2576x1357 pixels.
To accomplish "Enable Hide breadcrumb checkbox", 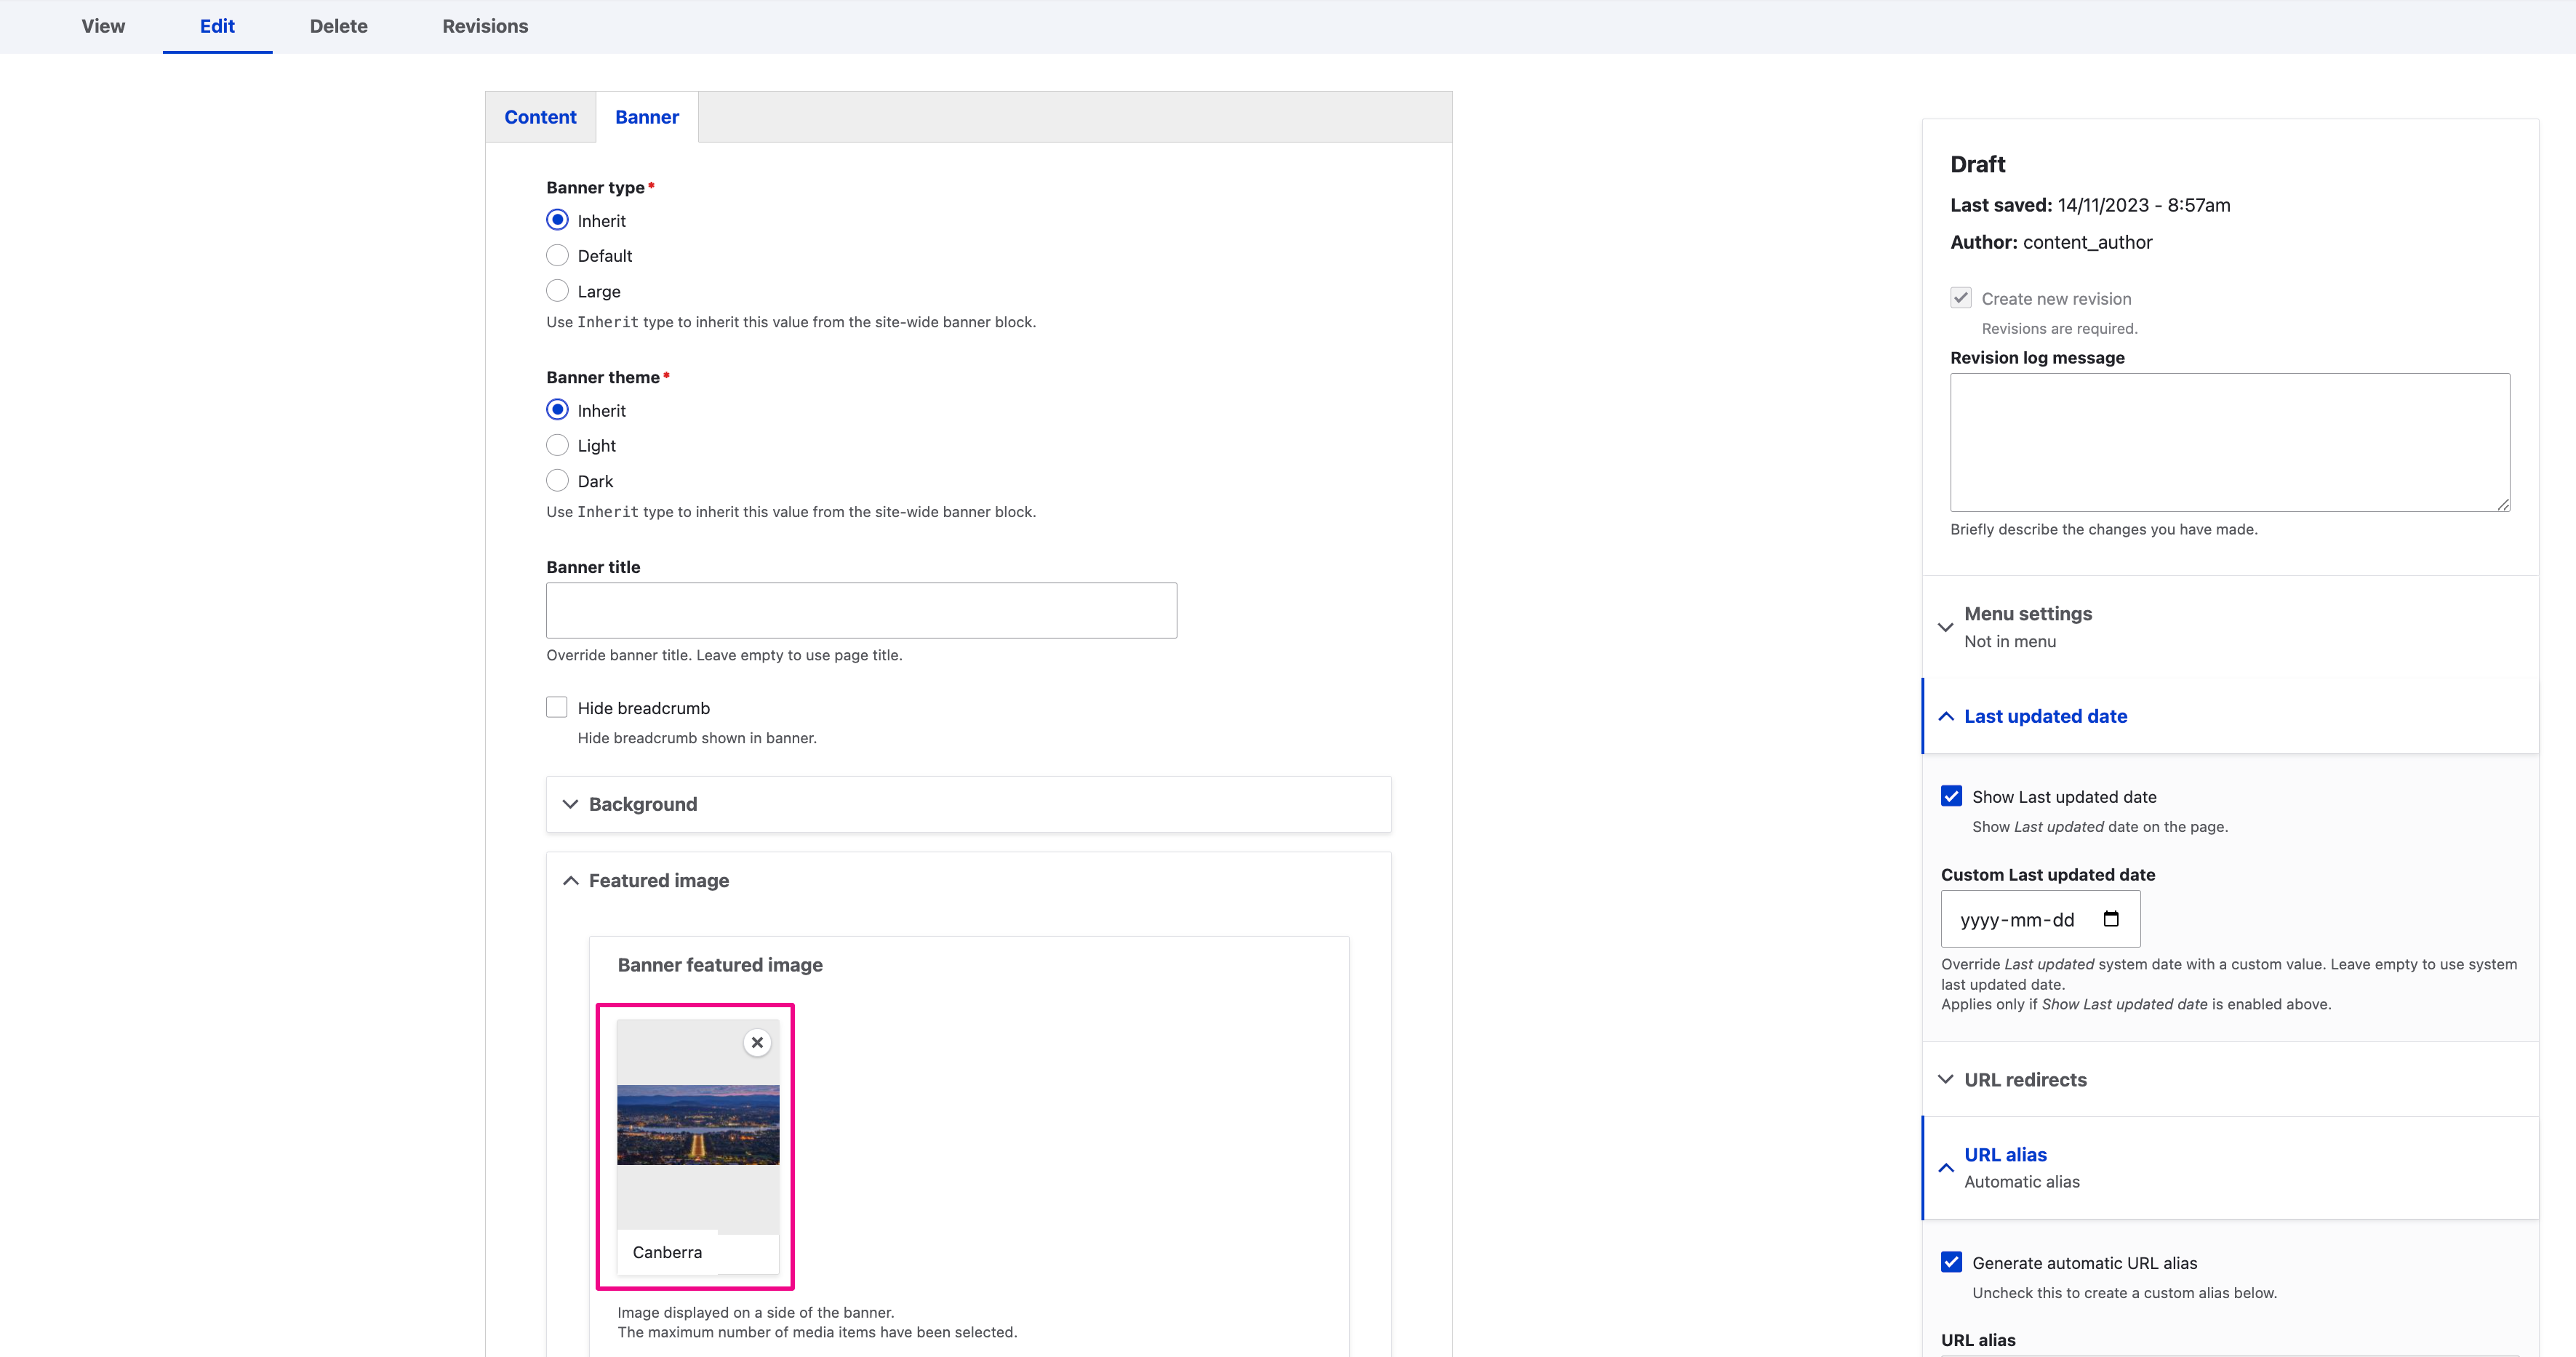I will point(557,708).
